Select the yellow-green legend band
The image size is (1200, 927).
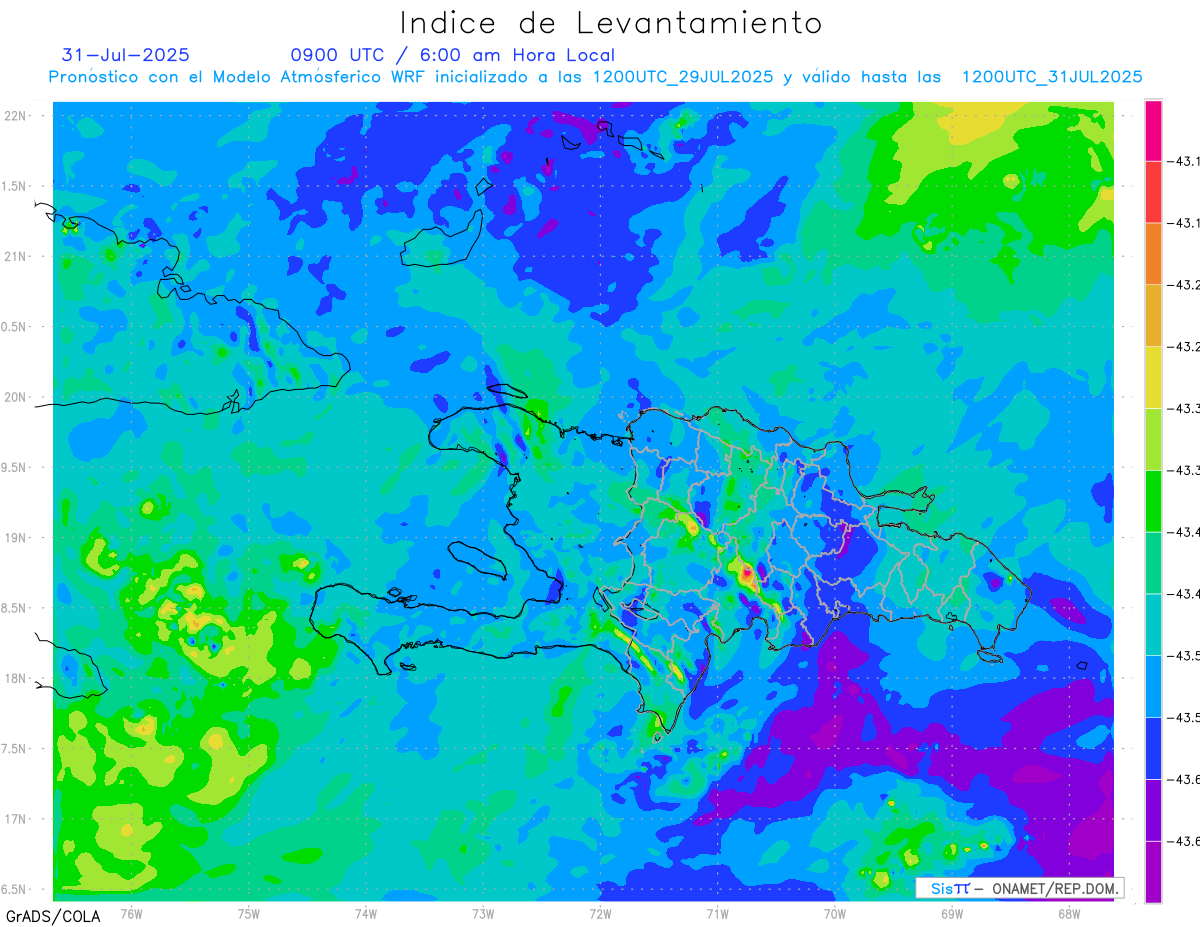pos(1153,439)
